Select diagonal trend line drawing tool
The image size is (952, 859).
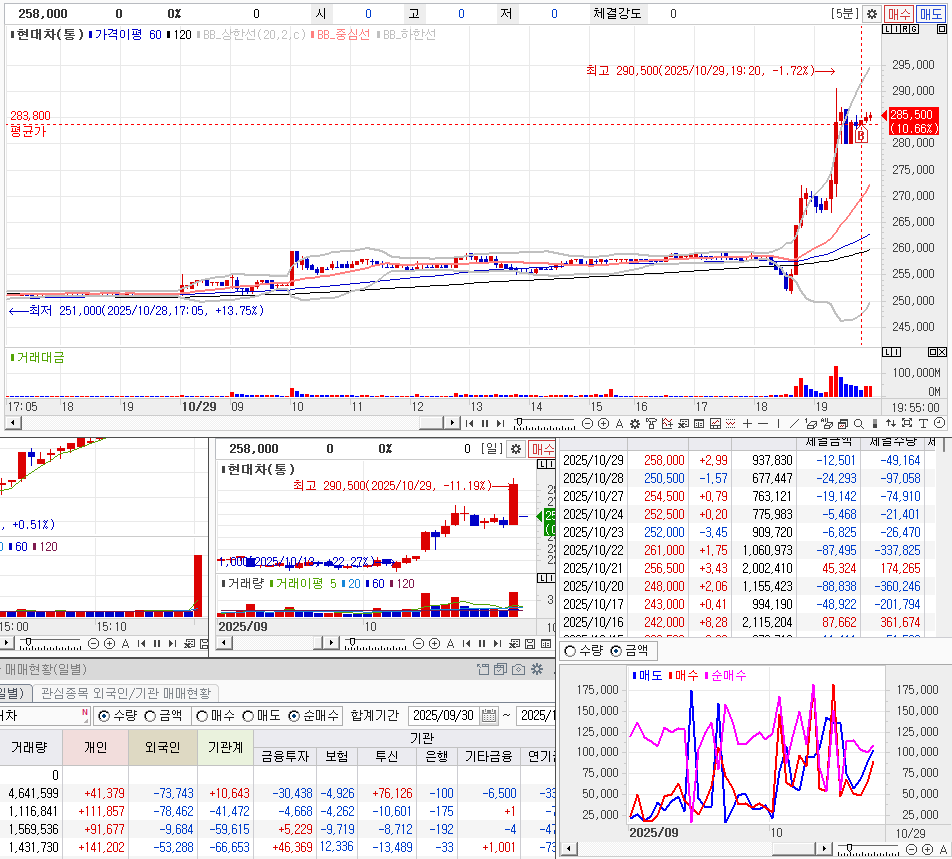(794, 423)
